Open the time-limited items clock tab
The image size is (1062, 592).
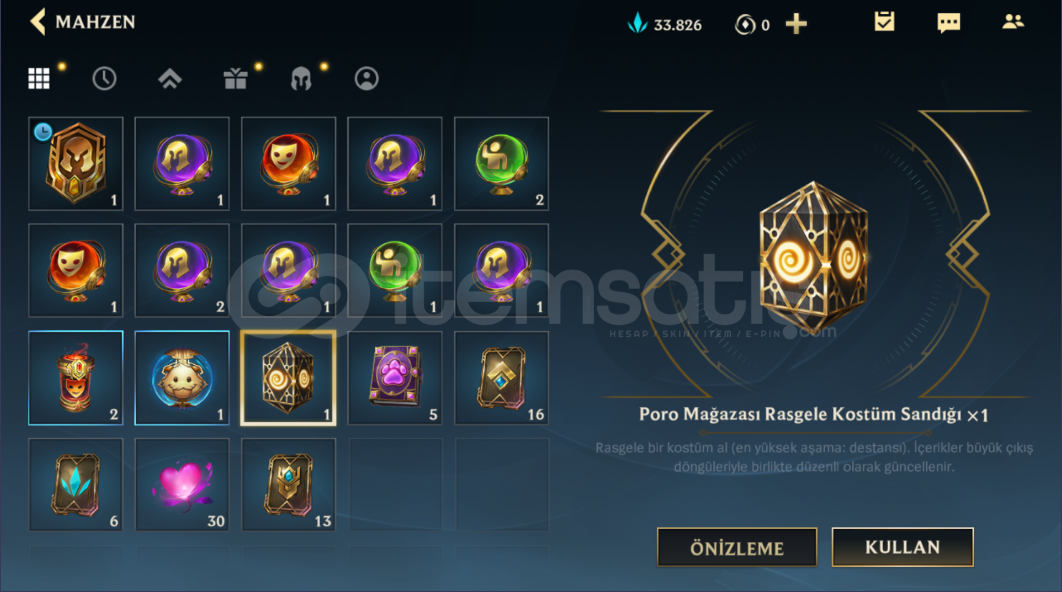click(104, 79)
